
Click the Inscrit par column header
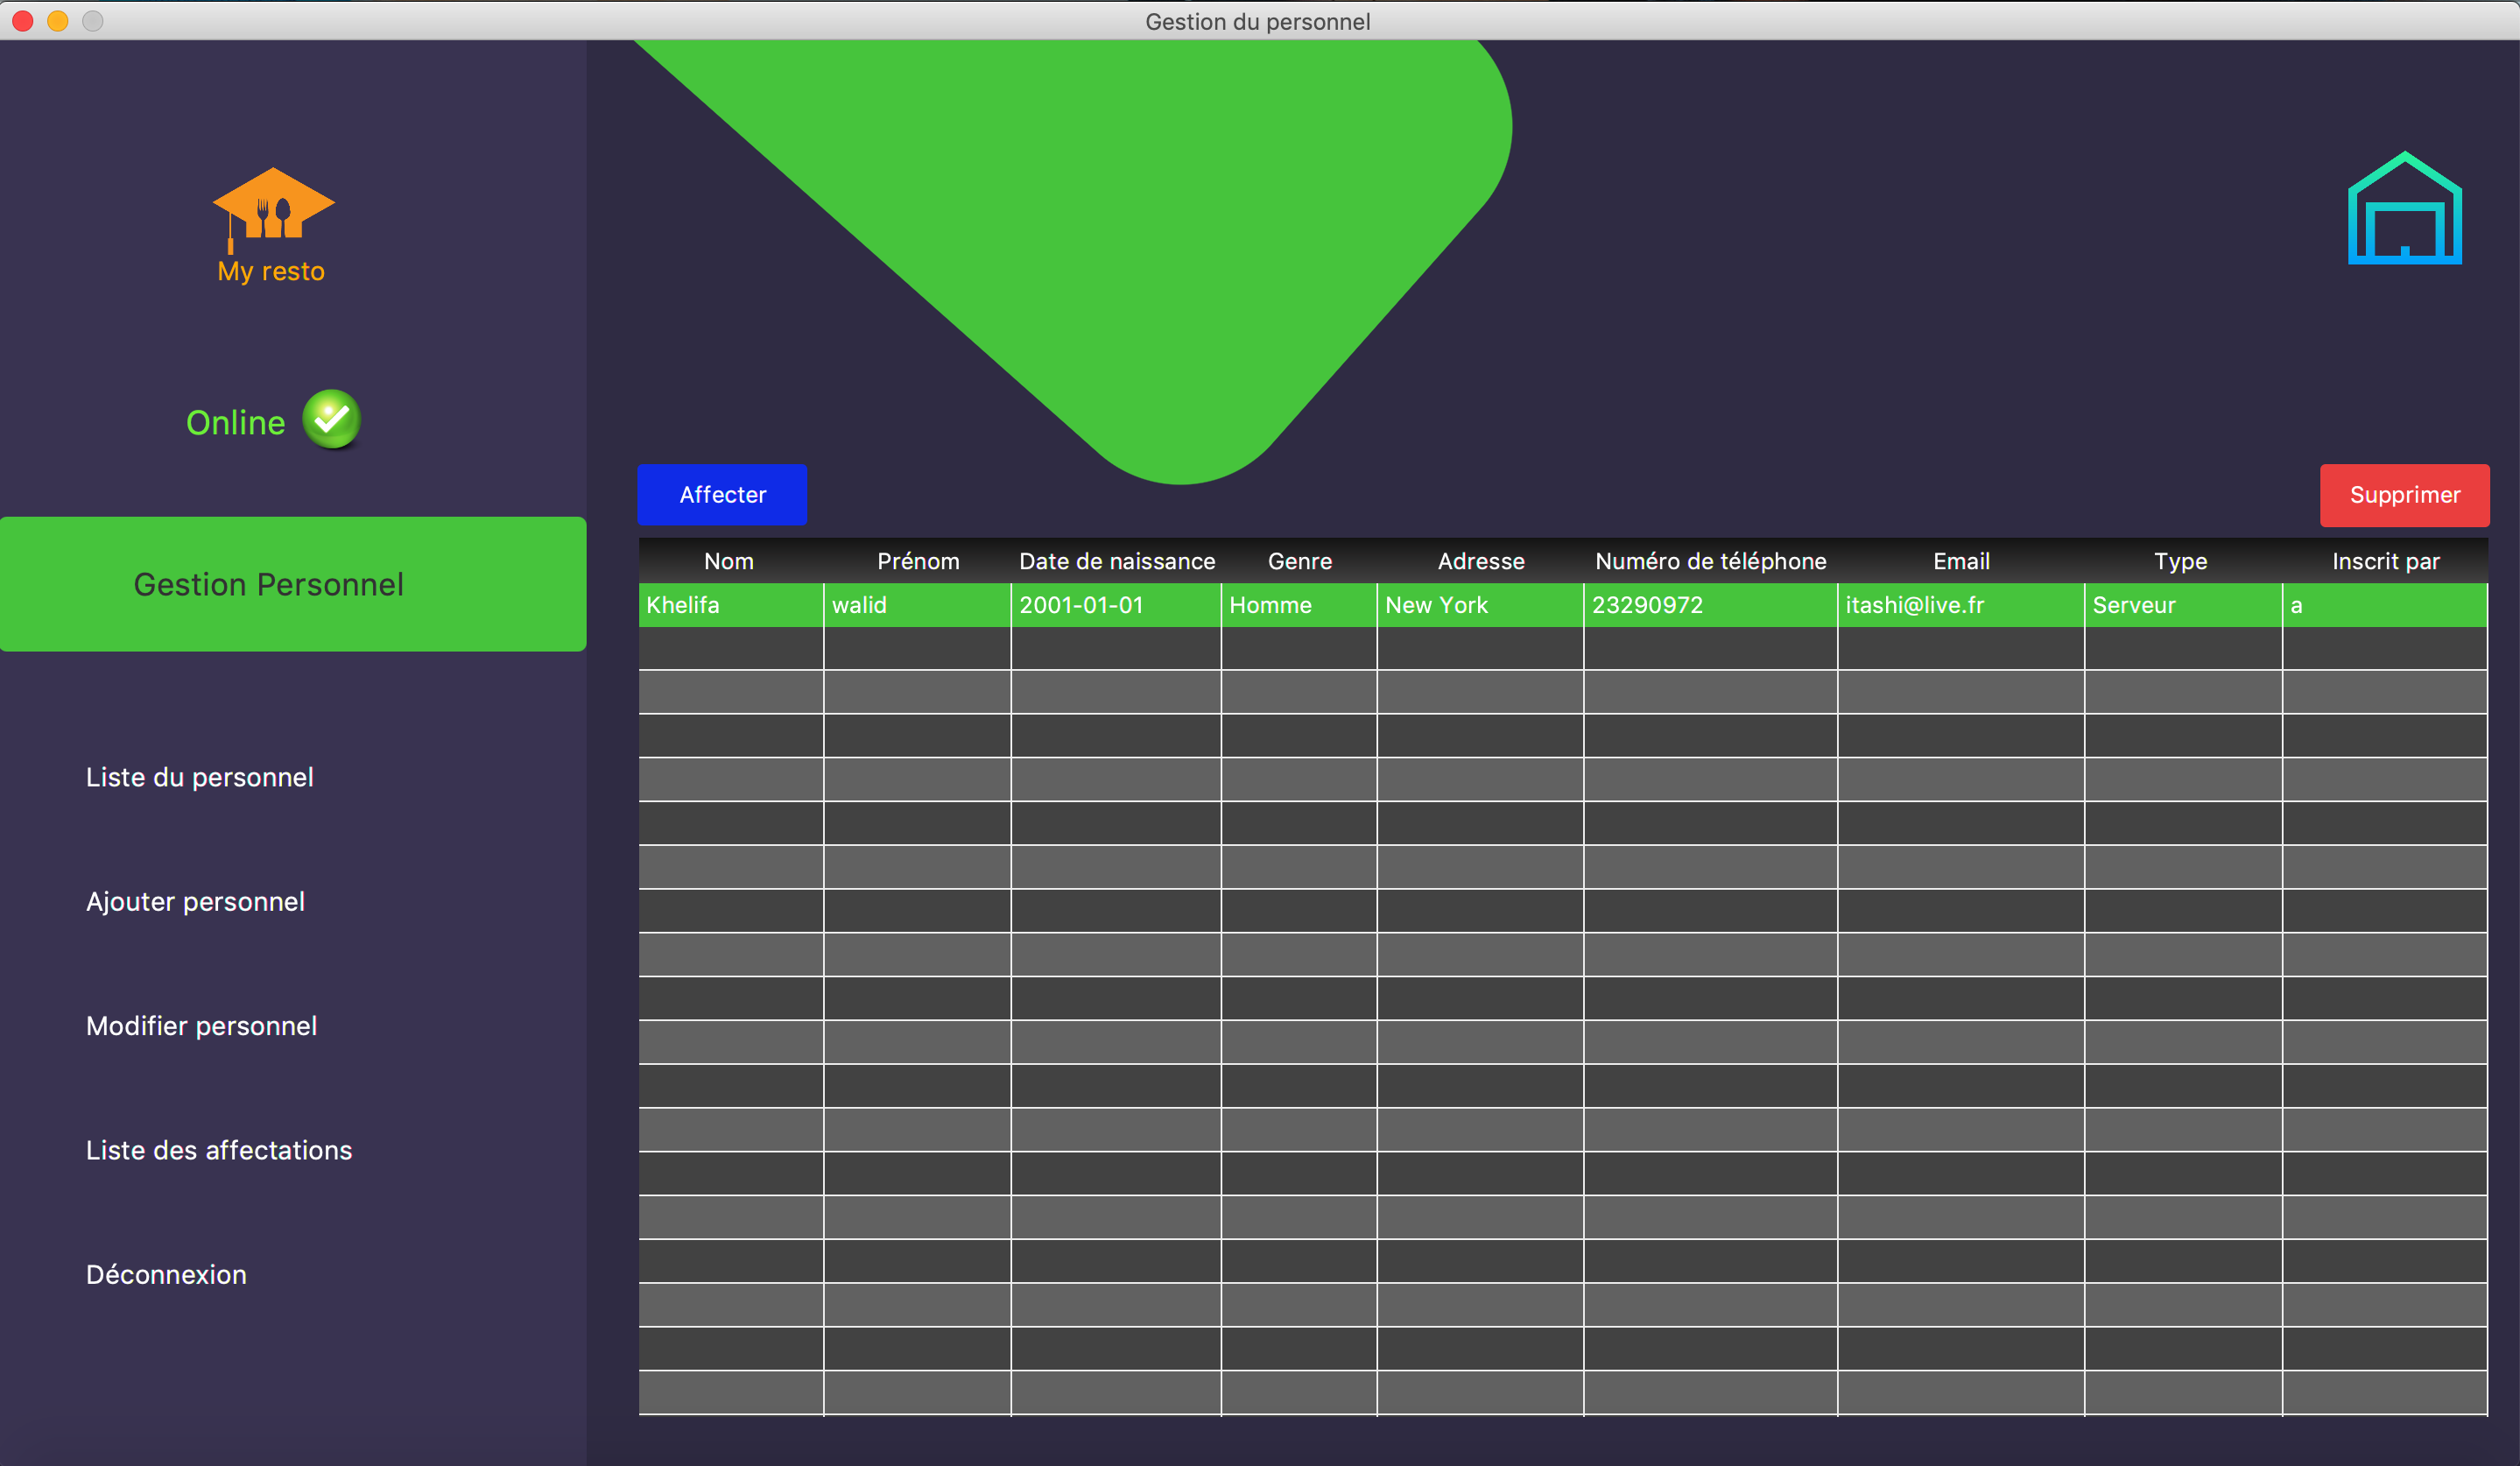[x=2385, y=561]
